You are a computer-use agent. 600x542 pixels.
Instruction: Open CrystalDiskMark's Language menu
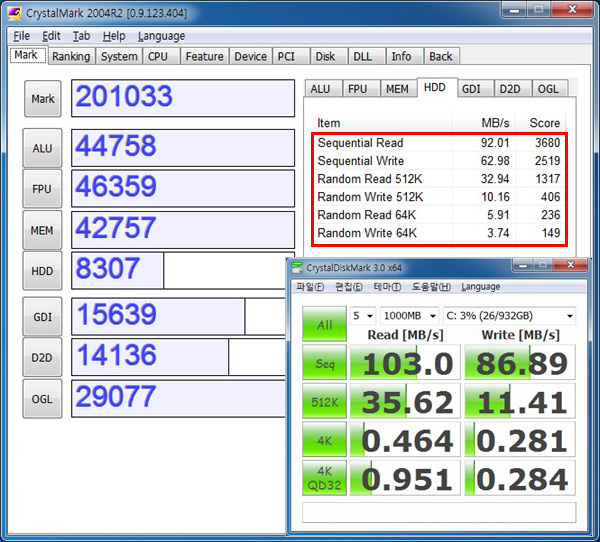pos(481,287)
